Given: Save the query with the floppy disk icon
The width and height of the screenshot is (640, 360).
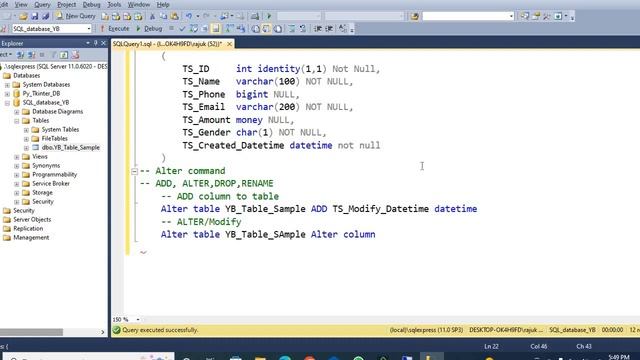Looking at the screenshot, I should pyautogui.click(x=34, y=16).
